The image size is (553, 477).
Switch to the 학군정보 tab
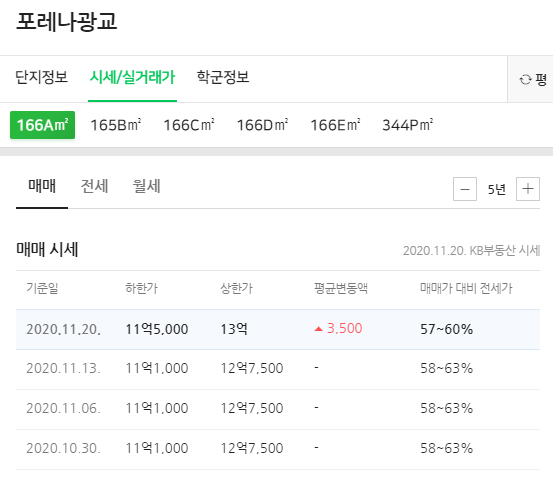pyautogui.click(x=223, y=77)
